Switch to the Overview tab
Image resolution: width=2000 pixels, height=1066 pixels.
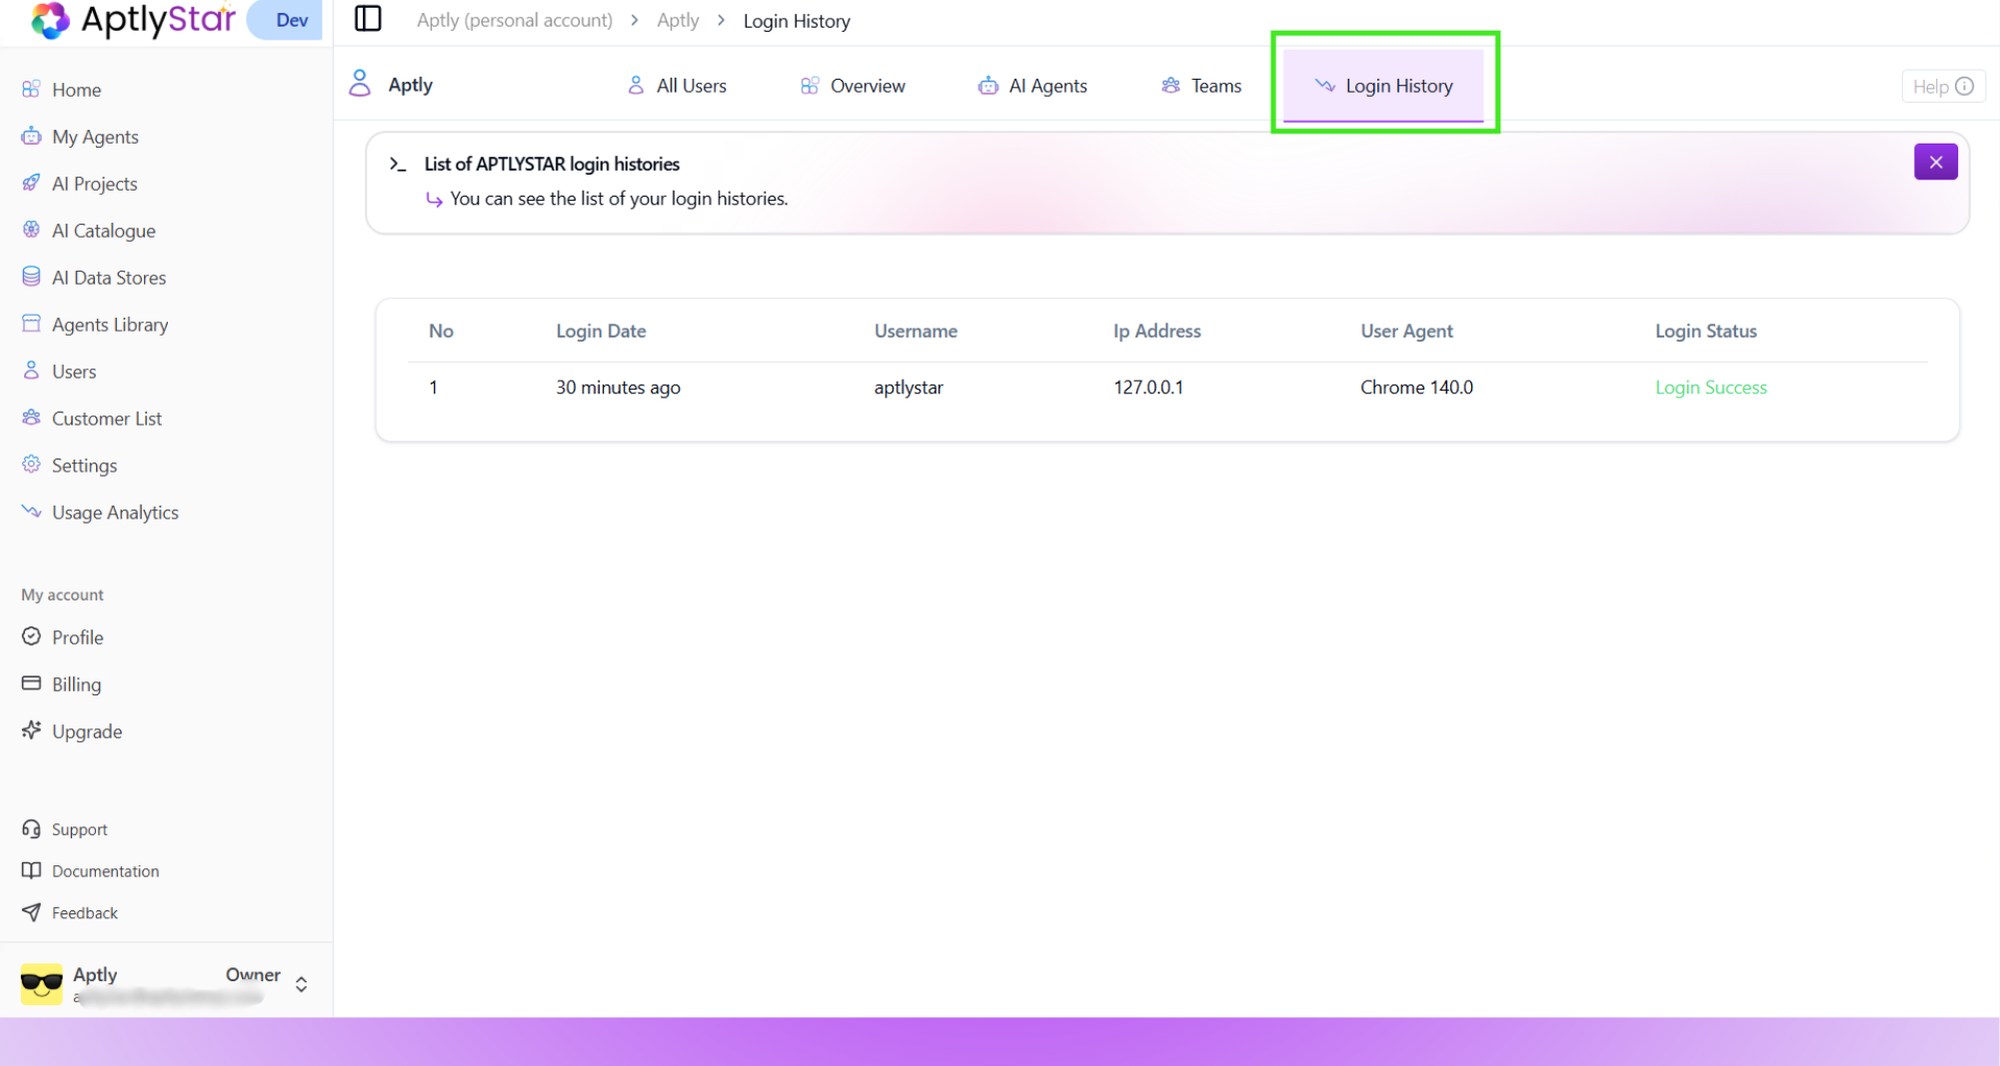pos(853,86)
